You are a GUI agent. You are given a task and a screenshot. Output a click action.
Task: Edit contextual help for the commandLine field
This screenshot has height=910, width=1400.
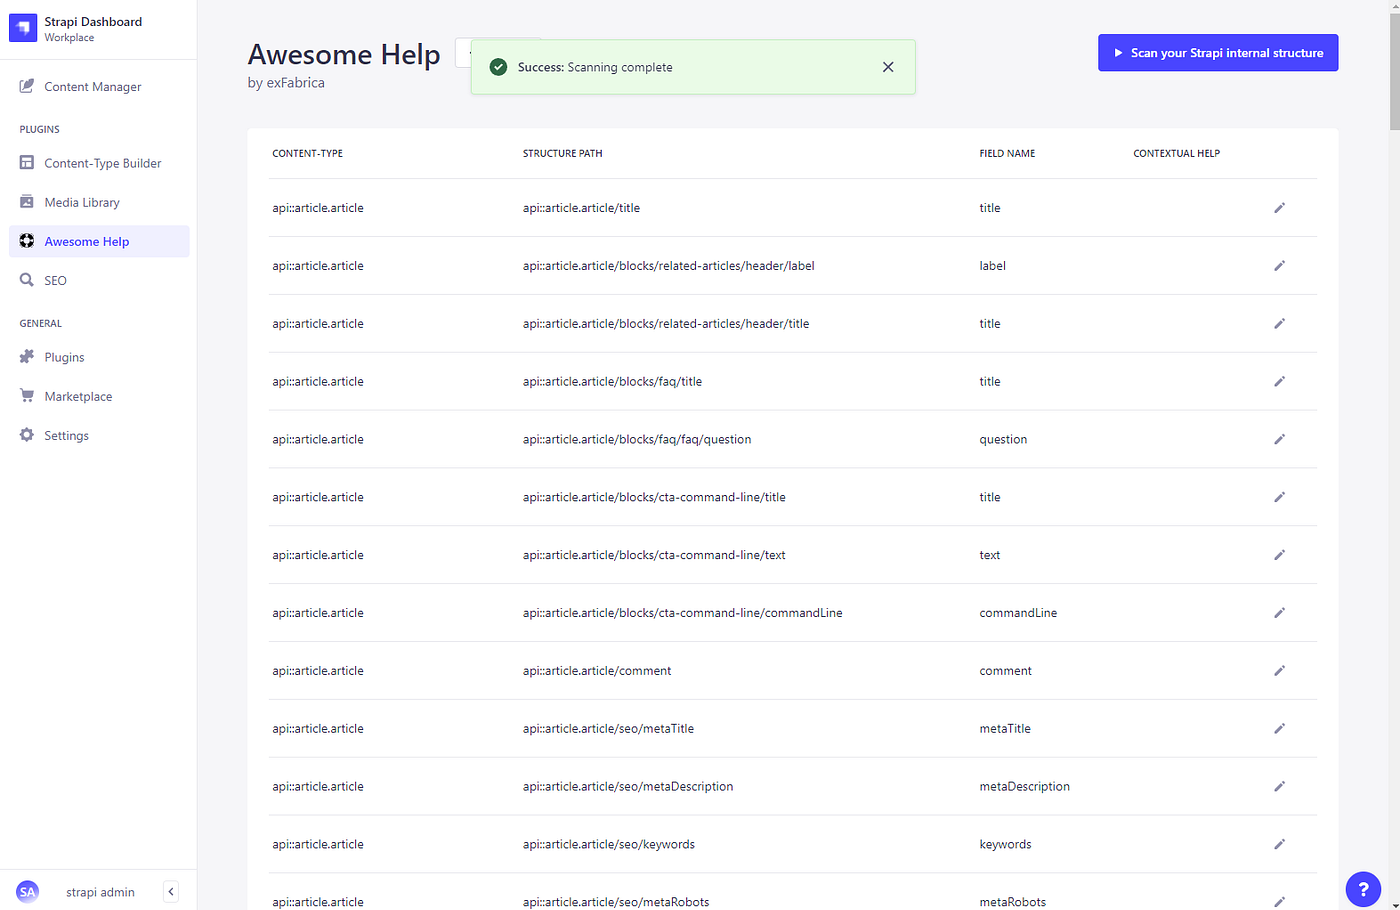click(1280, 612)
